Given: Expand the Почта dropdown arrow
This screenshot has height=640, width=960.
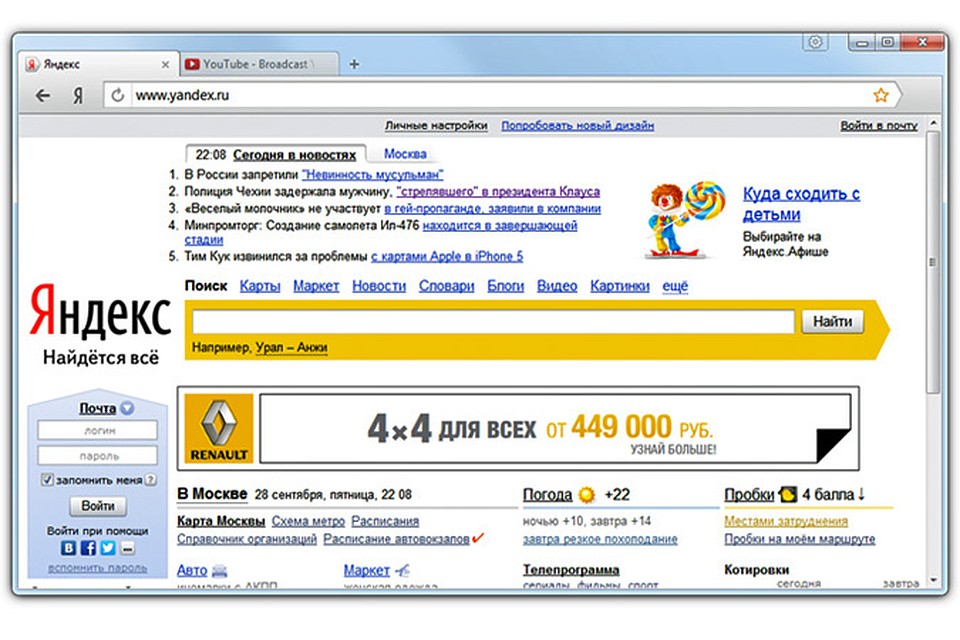Looking at the screenshot, I should click(127, 408).
